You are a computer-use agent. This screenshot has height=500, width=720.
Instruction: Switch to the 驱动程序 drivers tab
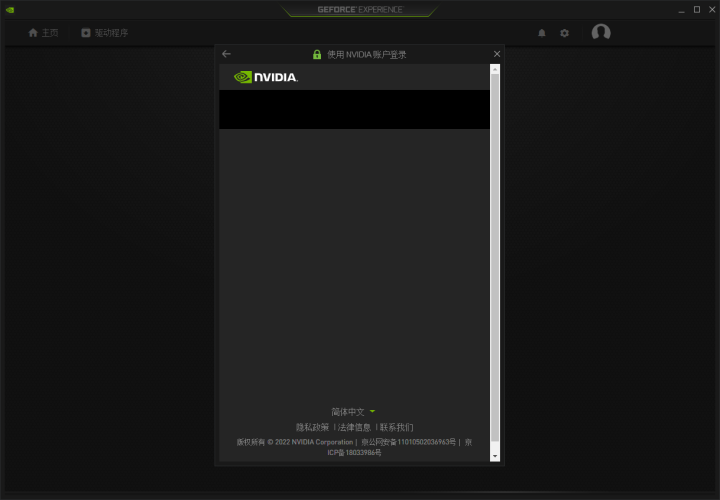105,33
